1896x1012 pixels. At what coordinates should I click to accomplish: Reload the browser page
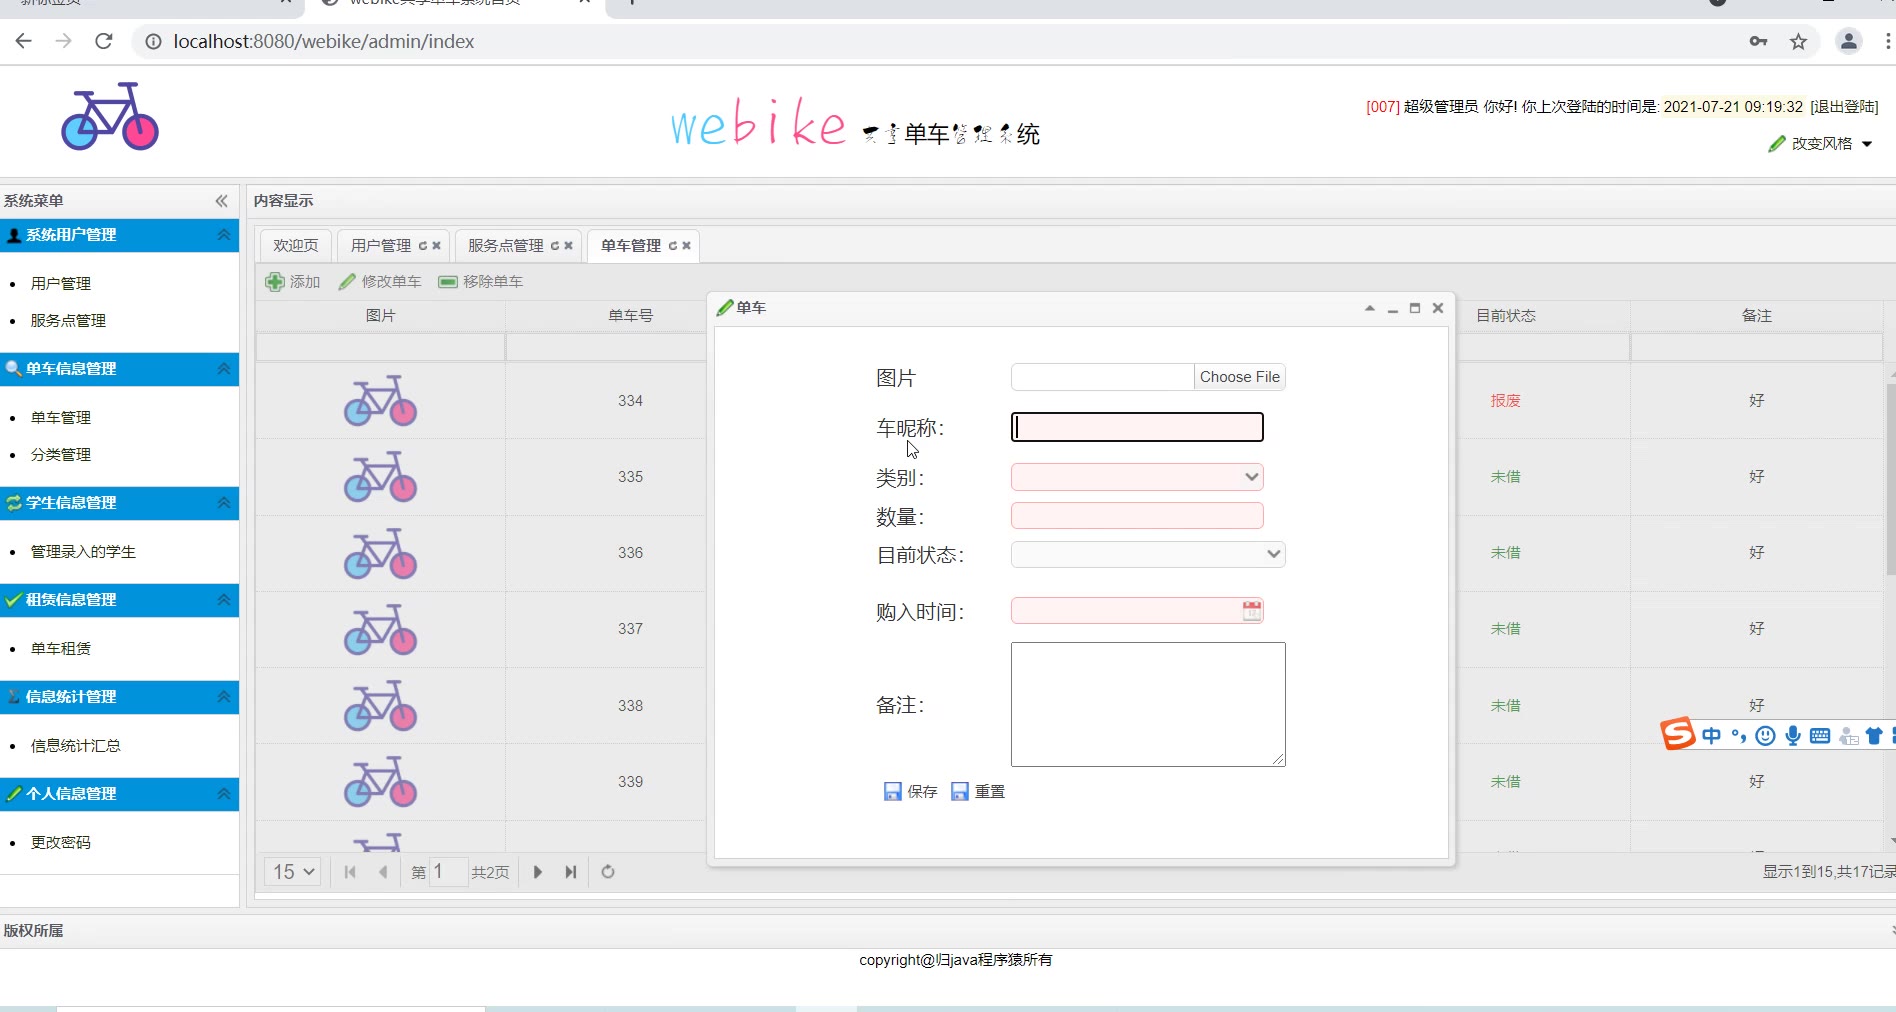point(104,41)
